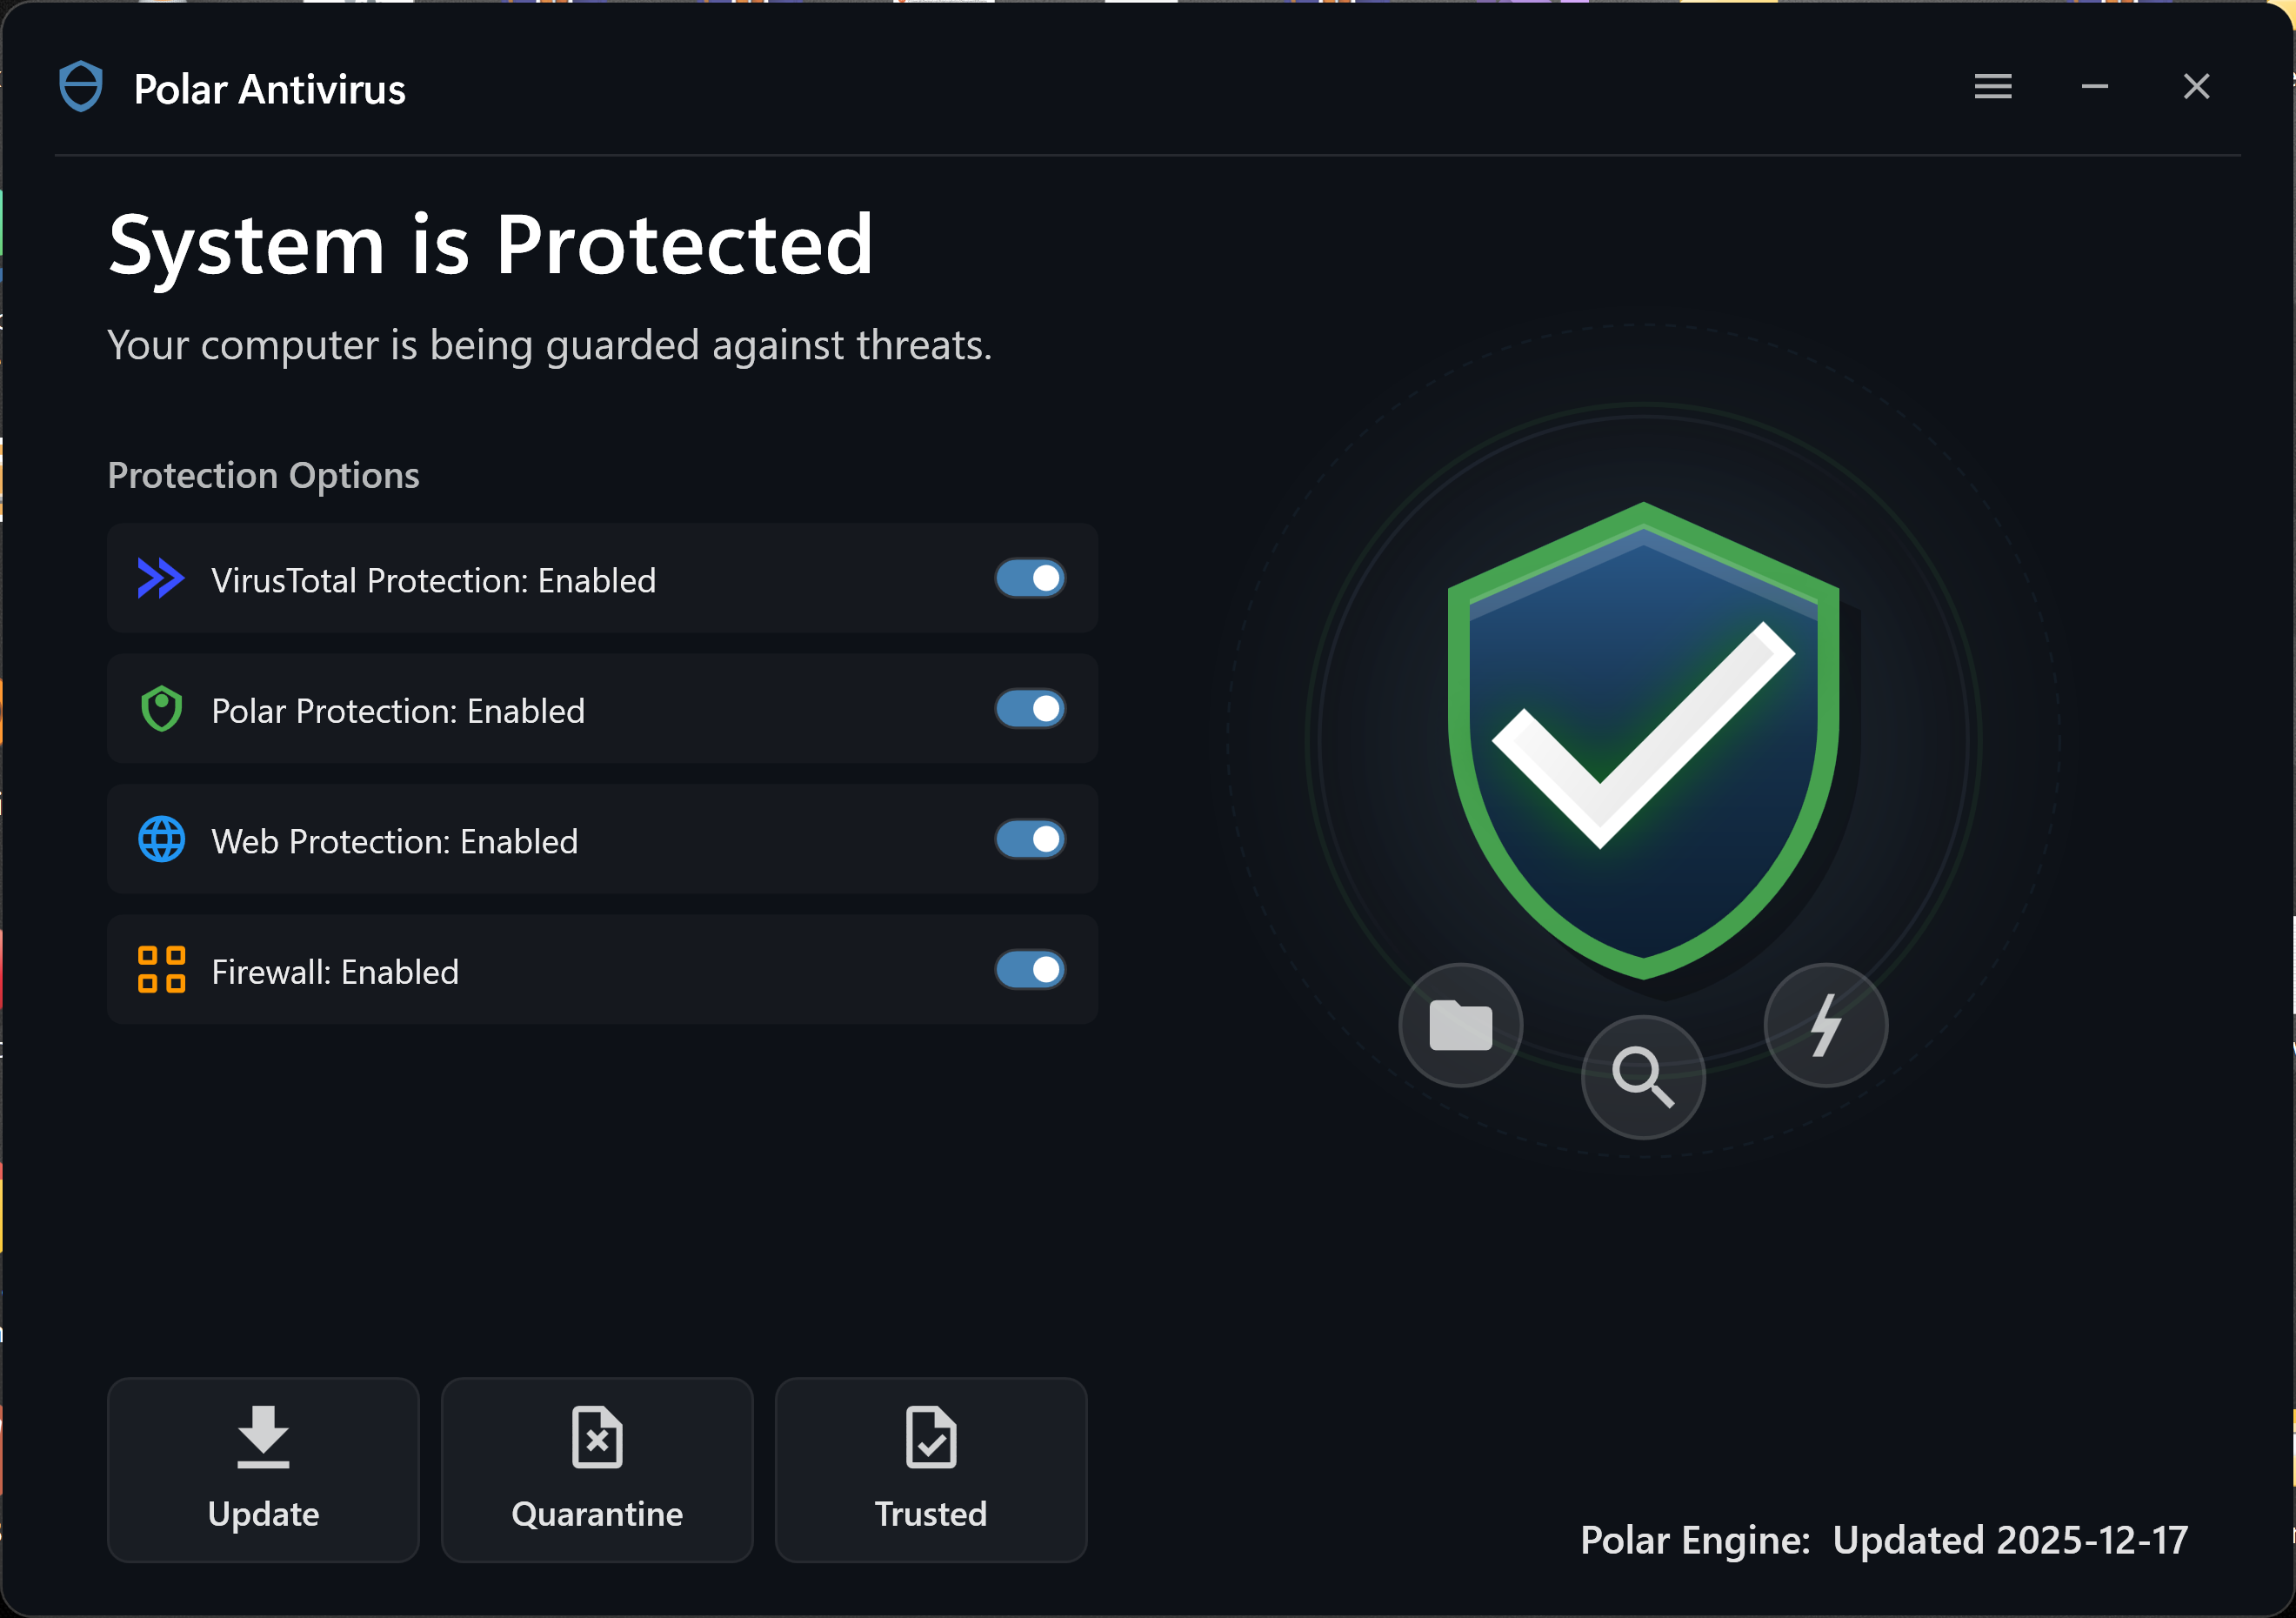Close the Polar Antivirus window
This screenshot has width=2296, height=1618.
pos(2196,87)
